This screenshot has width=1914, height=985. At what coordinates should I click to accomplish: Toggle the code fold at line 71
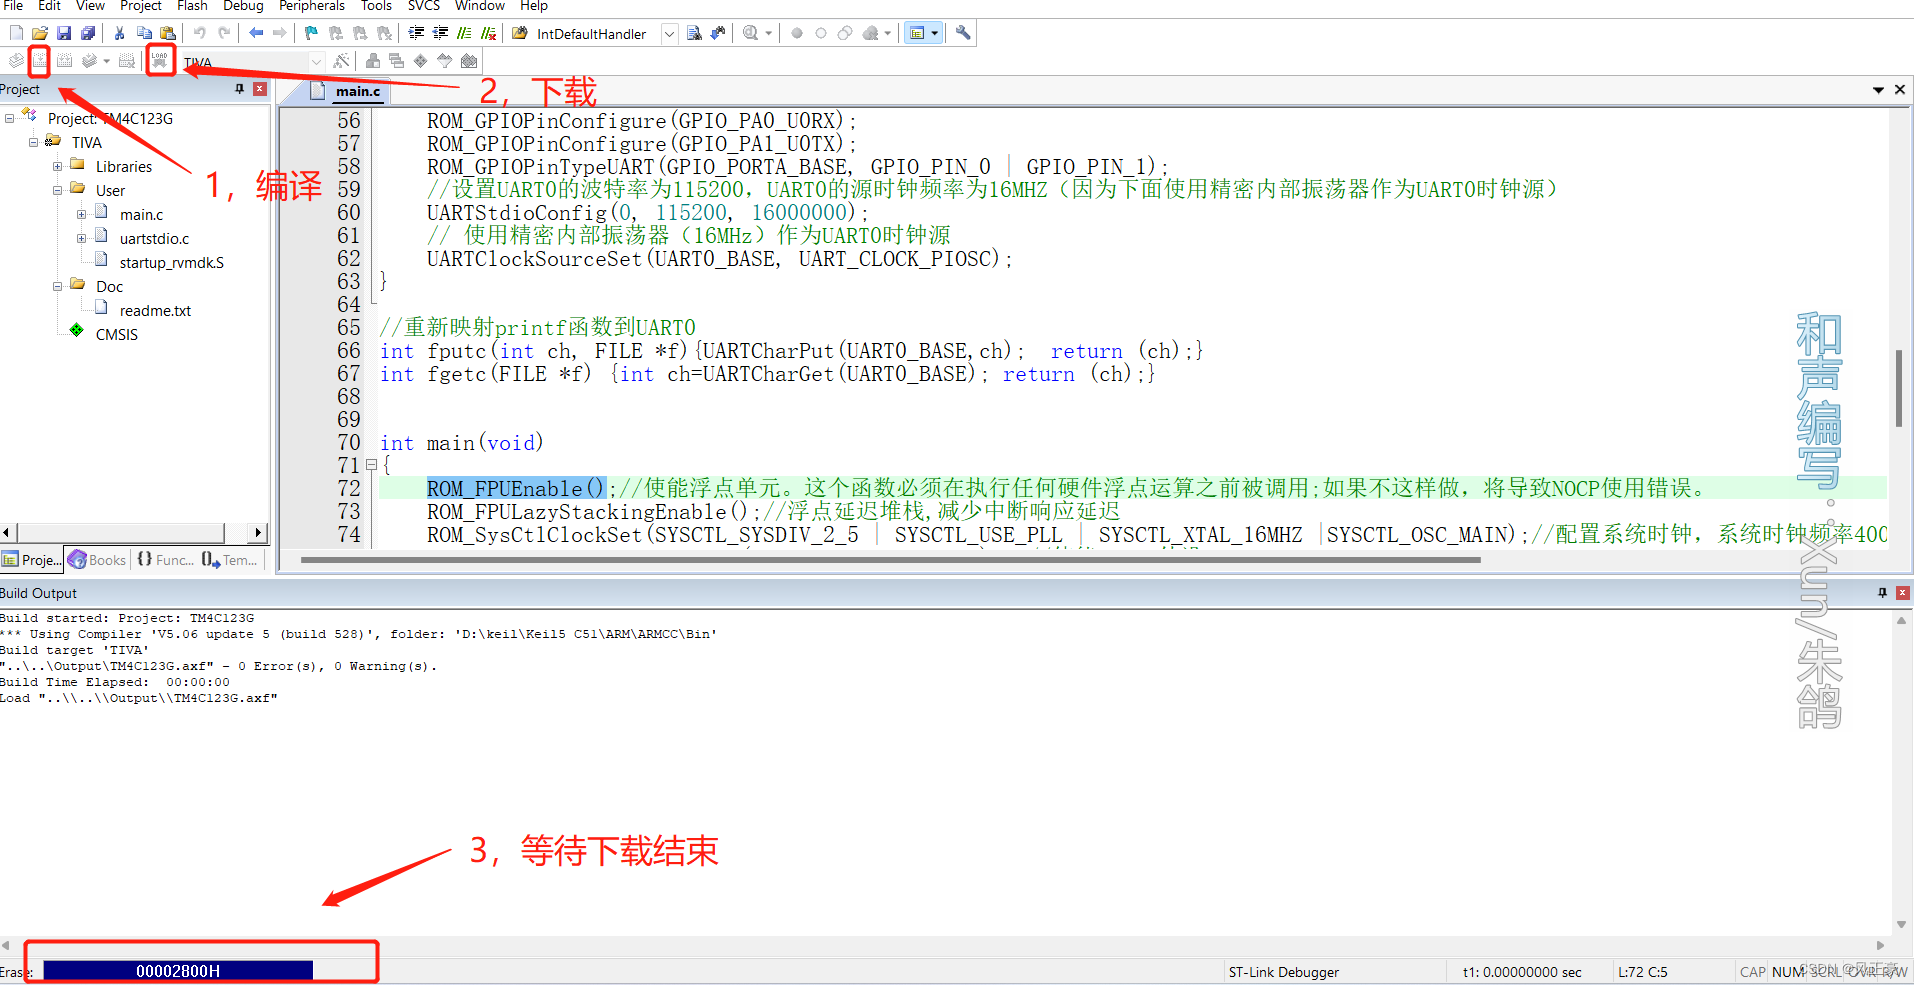tap(371, 465)
